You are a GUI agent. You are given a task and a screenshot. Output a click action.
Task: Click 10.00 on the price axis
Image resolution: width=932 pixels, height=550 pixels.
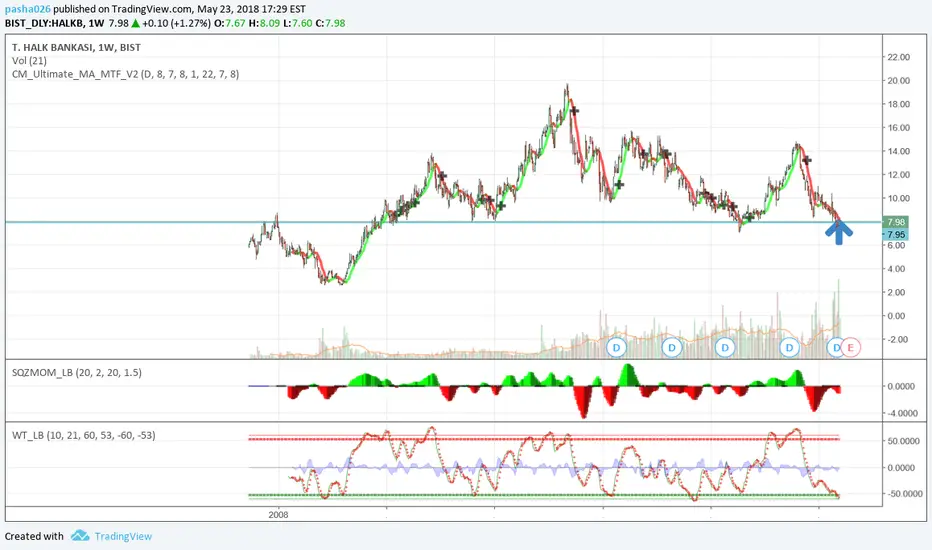click(x=898, y=198)
